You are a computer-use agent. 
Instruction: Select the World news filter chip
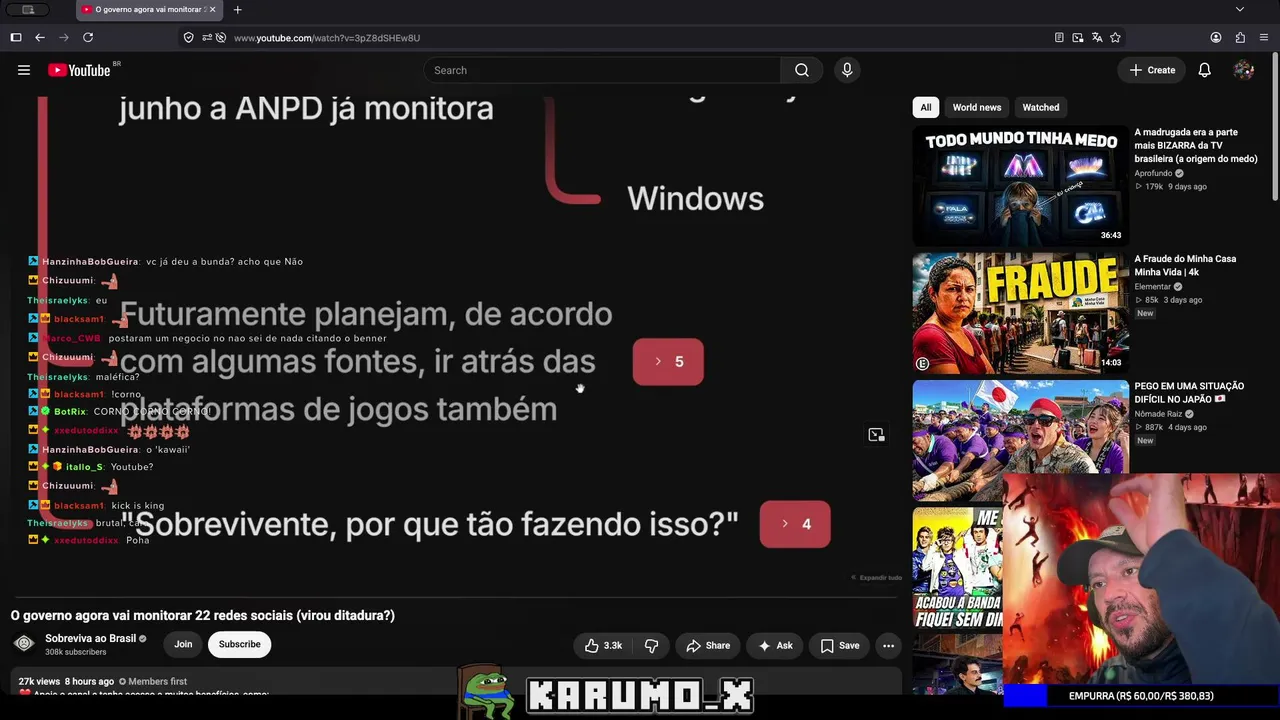pyautogui.click(x=977, y=107)
